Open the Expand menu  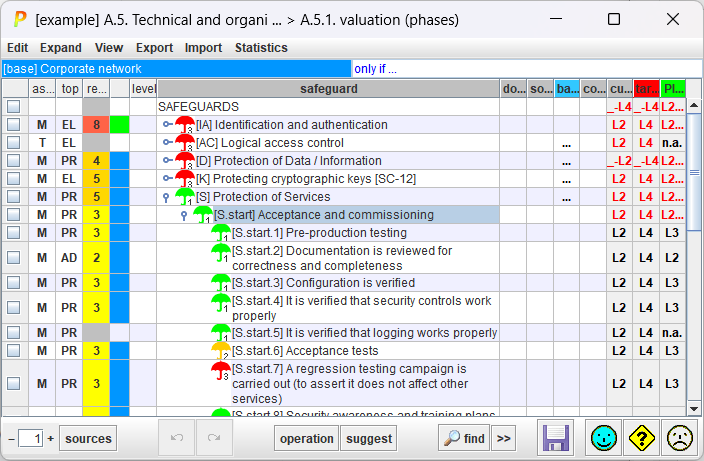pyautogui.click(x=61, y=48)
